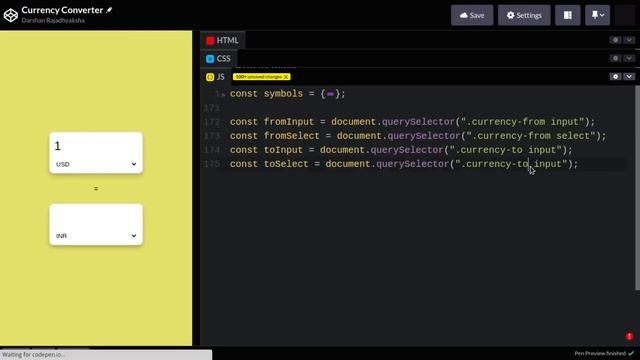
Task: Switch to the CSS editor tab
Action: tap(218, 59)
